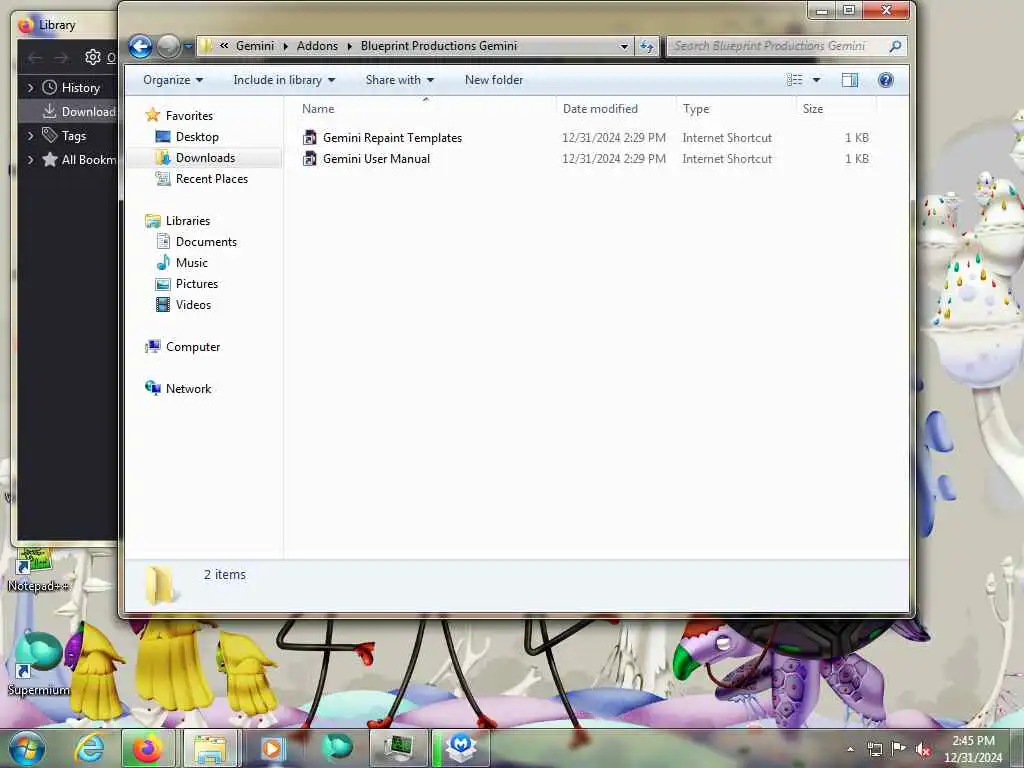Click the taskbar clock showing 2:45 PM
Image resolution: width=1024 pixels, height=768 pixels.
(x=973, y=749)
